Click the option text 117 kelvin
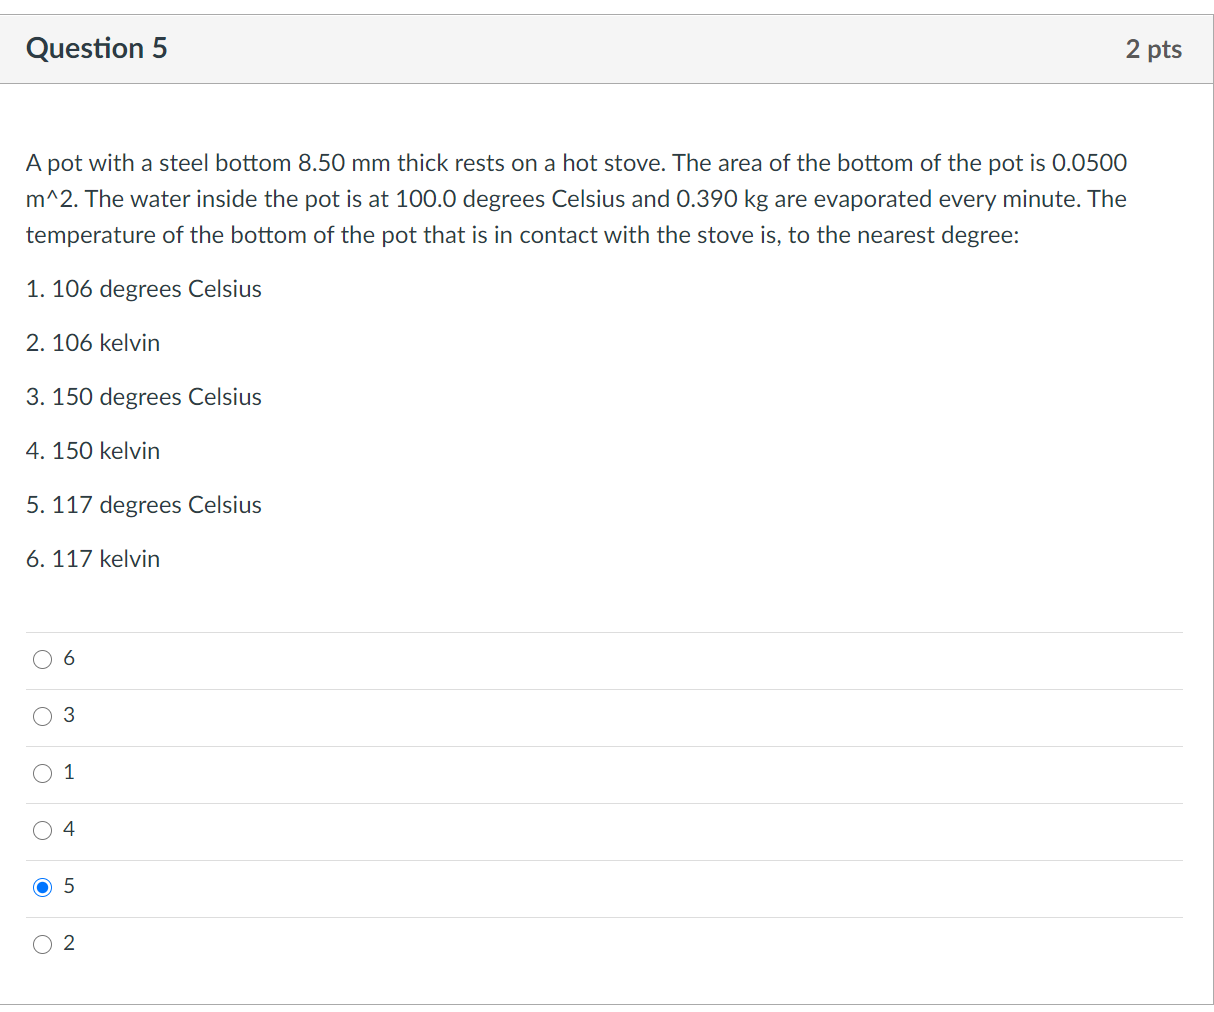1214x1012 pixels. [93, 559]
